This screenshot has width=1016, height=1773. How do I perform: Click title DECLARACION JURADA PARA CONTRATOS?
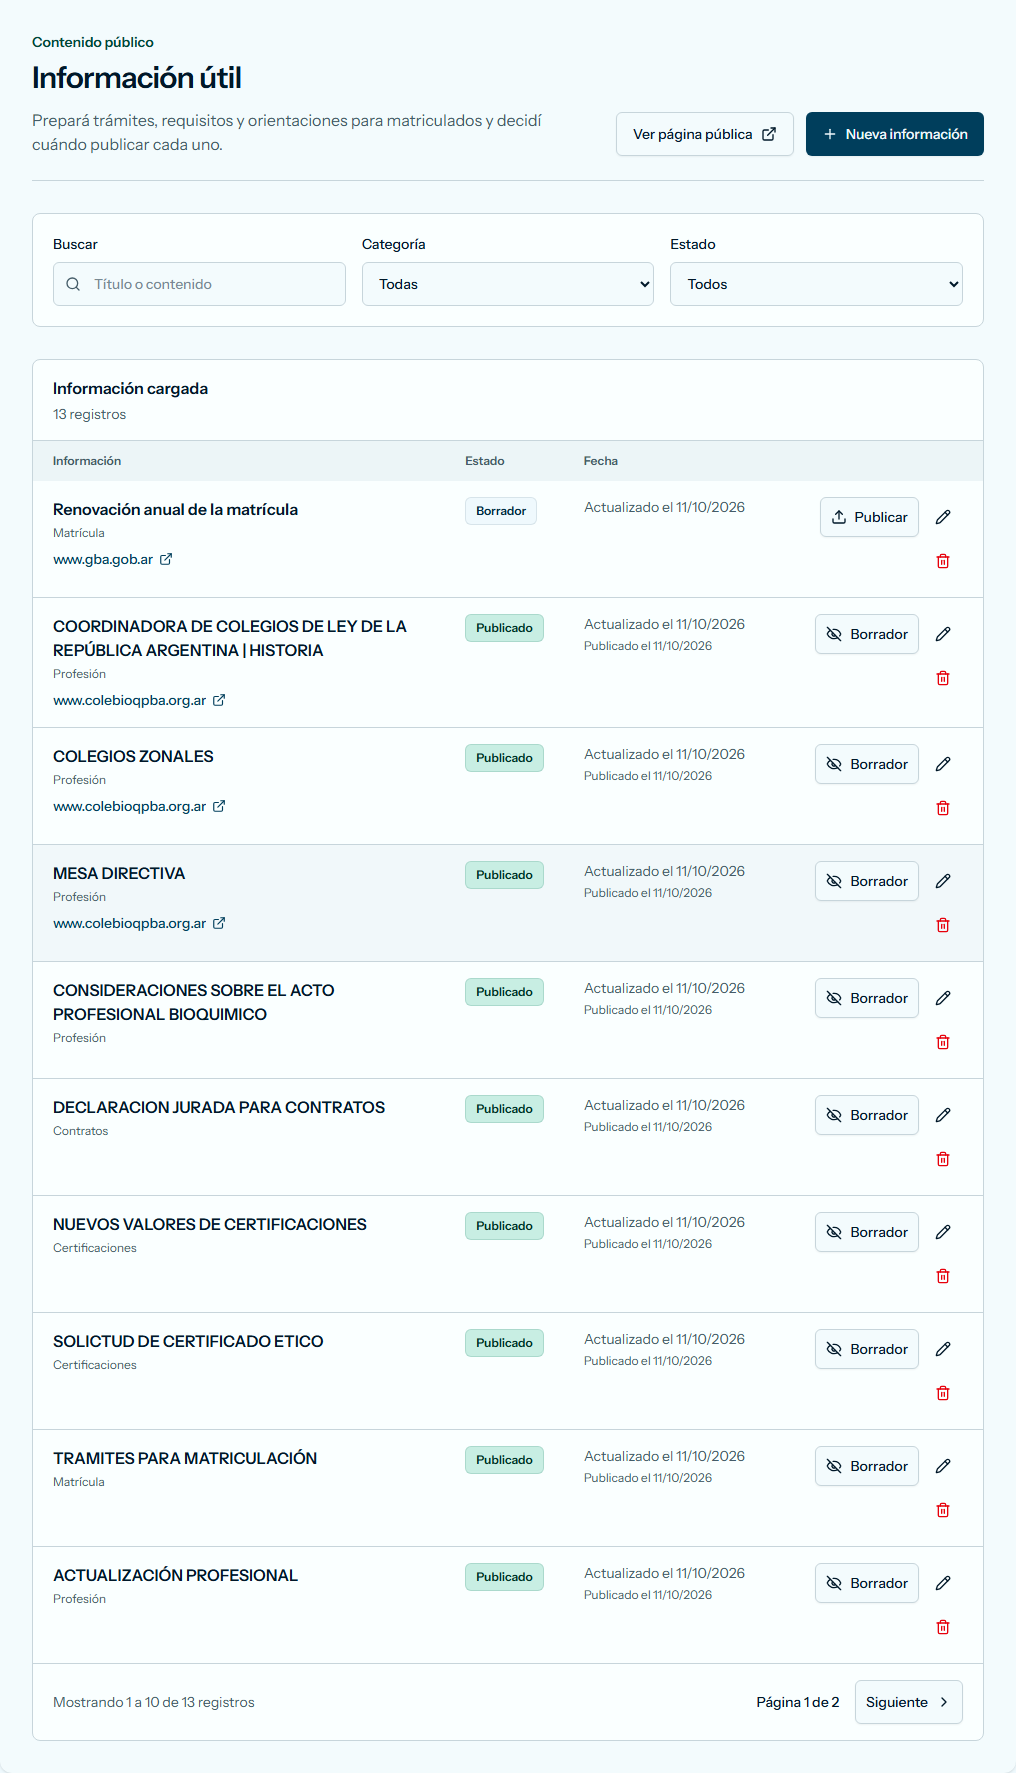click(219, 1108)
